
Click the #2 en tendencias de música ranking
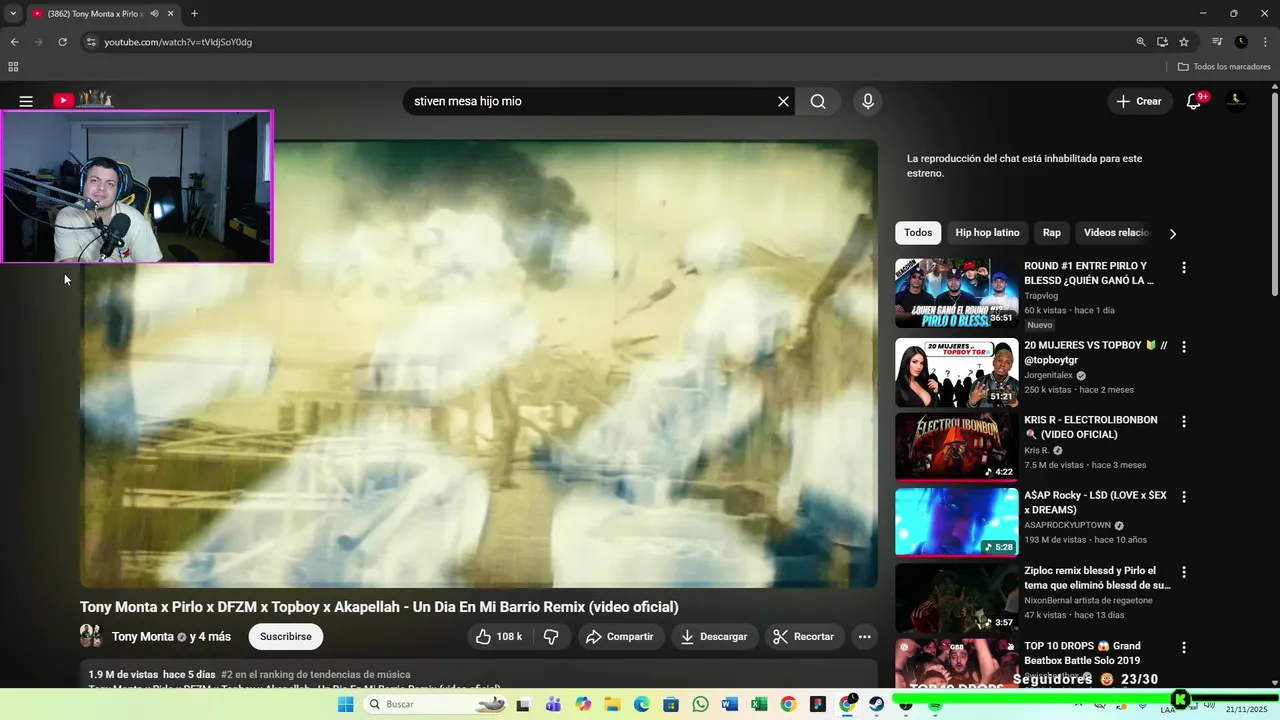pyautogui.click(x=315, y=675)
